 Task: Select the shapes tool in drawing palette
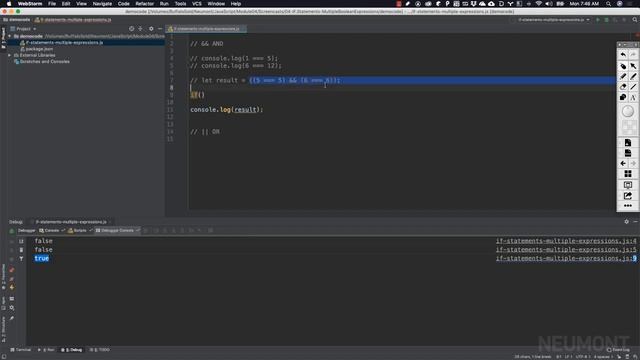click(623, 97)
